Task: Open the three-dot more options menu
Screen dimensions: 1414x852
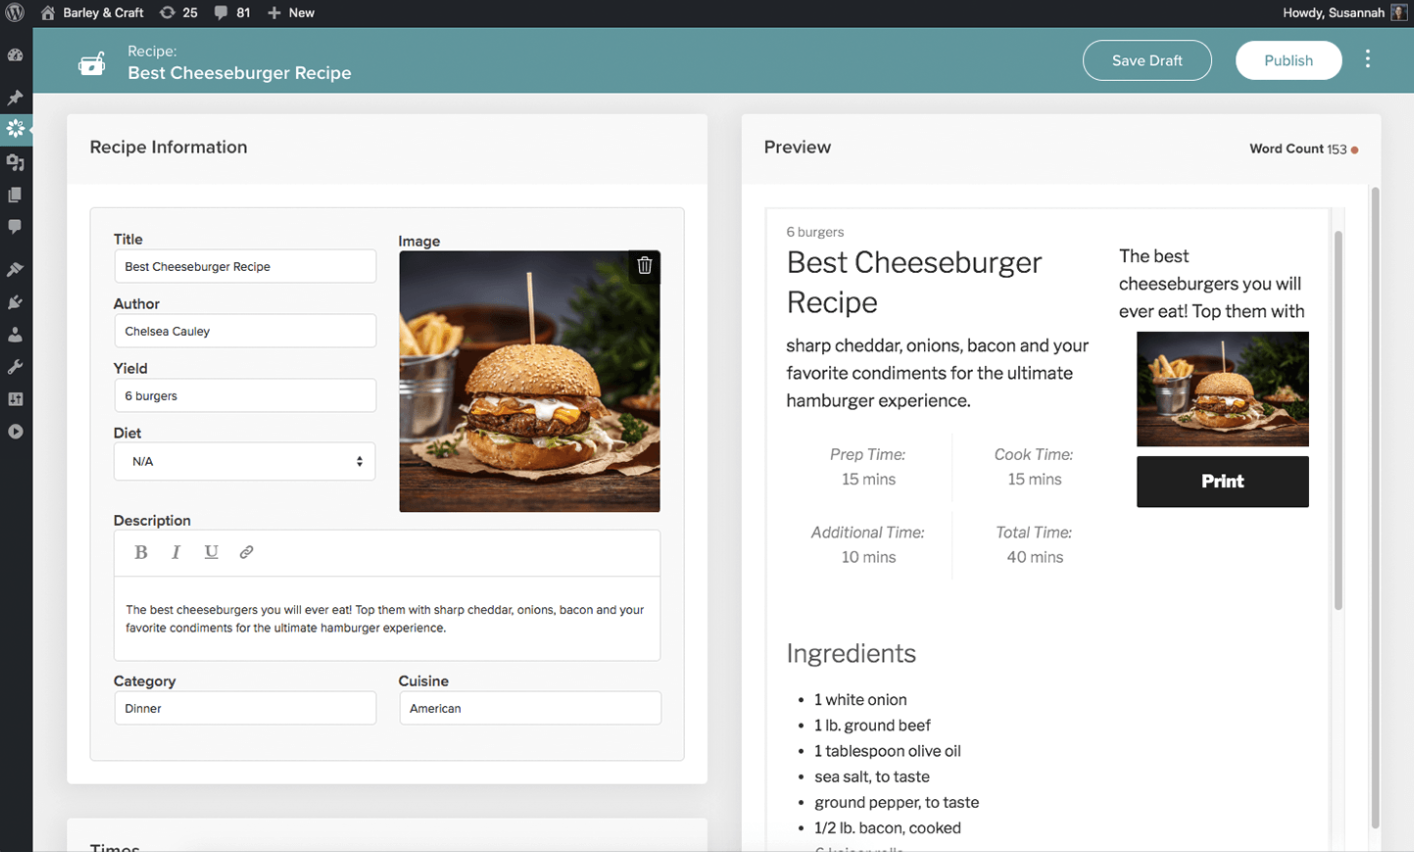Action: pos(1367,60)
